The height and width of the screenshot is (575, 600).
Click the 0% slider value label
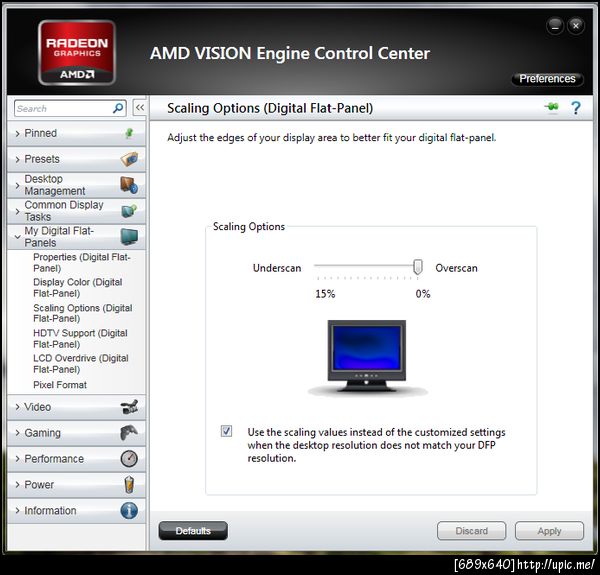[423, 294]
